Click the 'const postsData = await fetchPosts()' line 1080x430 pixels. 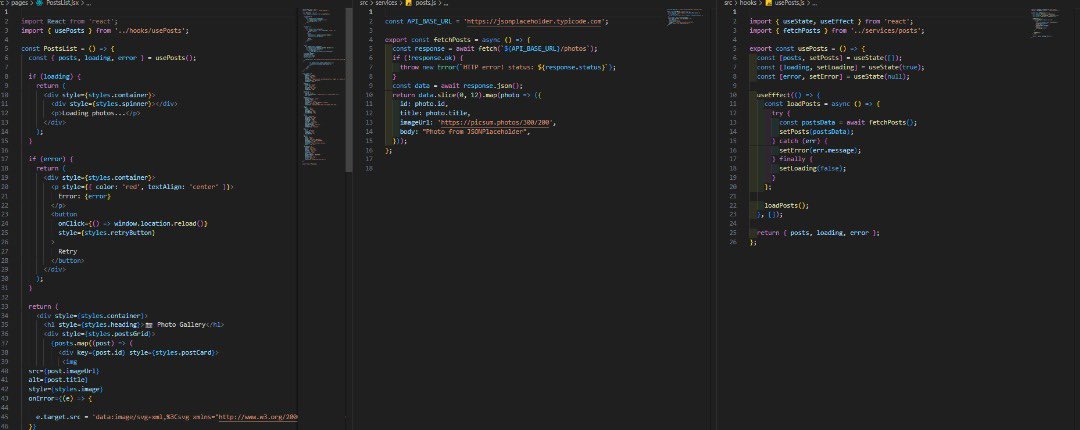pyautogui.click(x=849, y=123)
